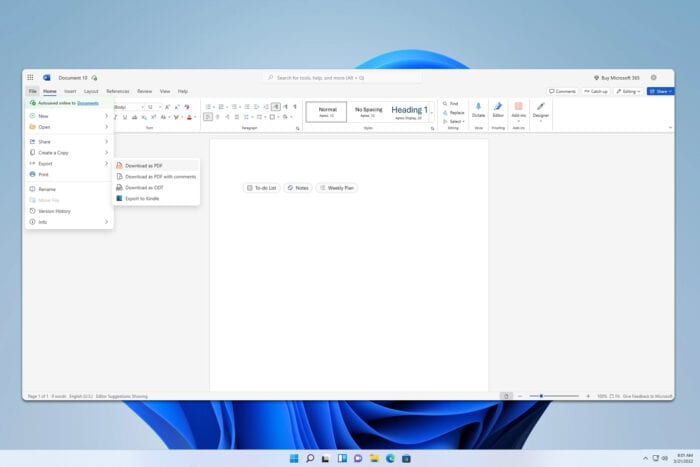Click the font color red A icon
This screenshot has height=467, width=700.
[189, 117]
